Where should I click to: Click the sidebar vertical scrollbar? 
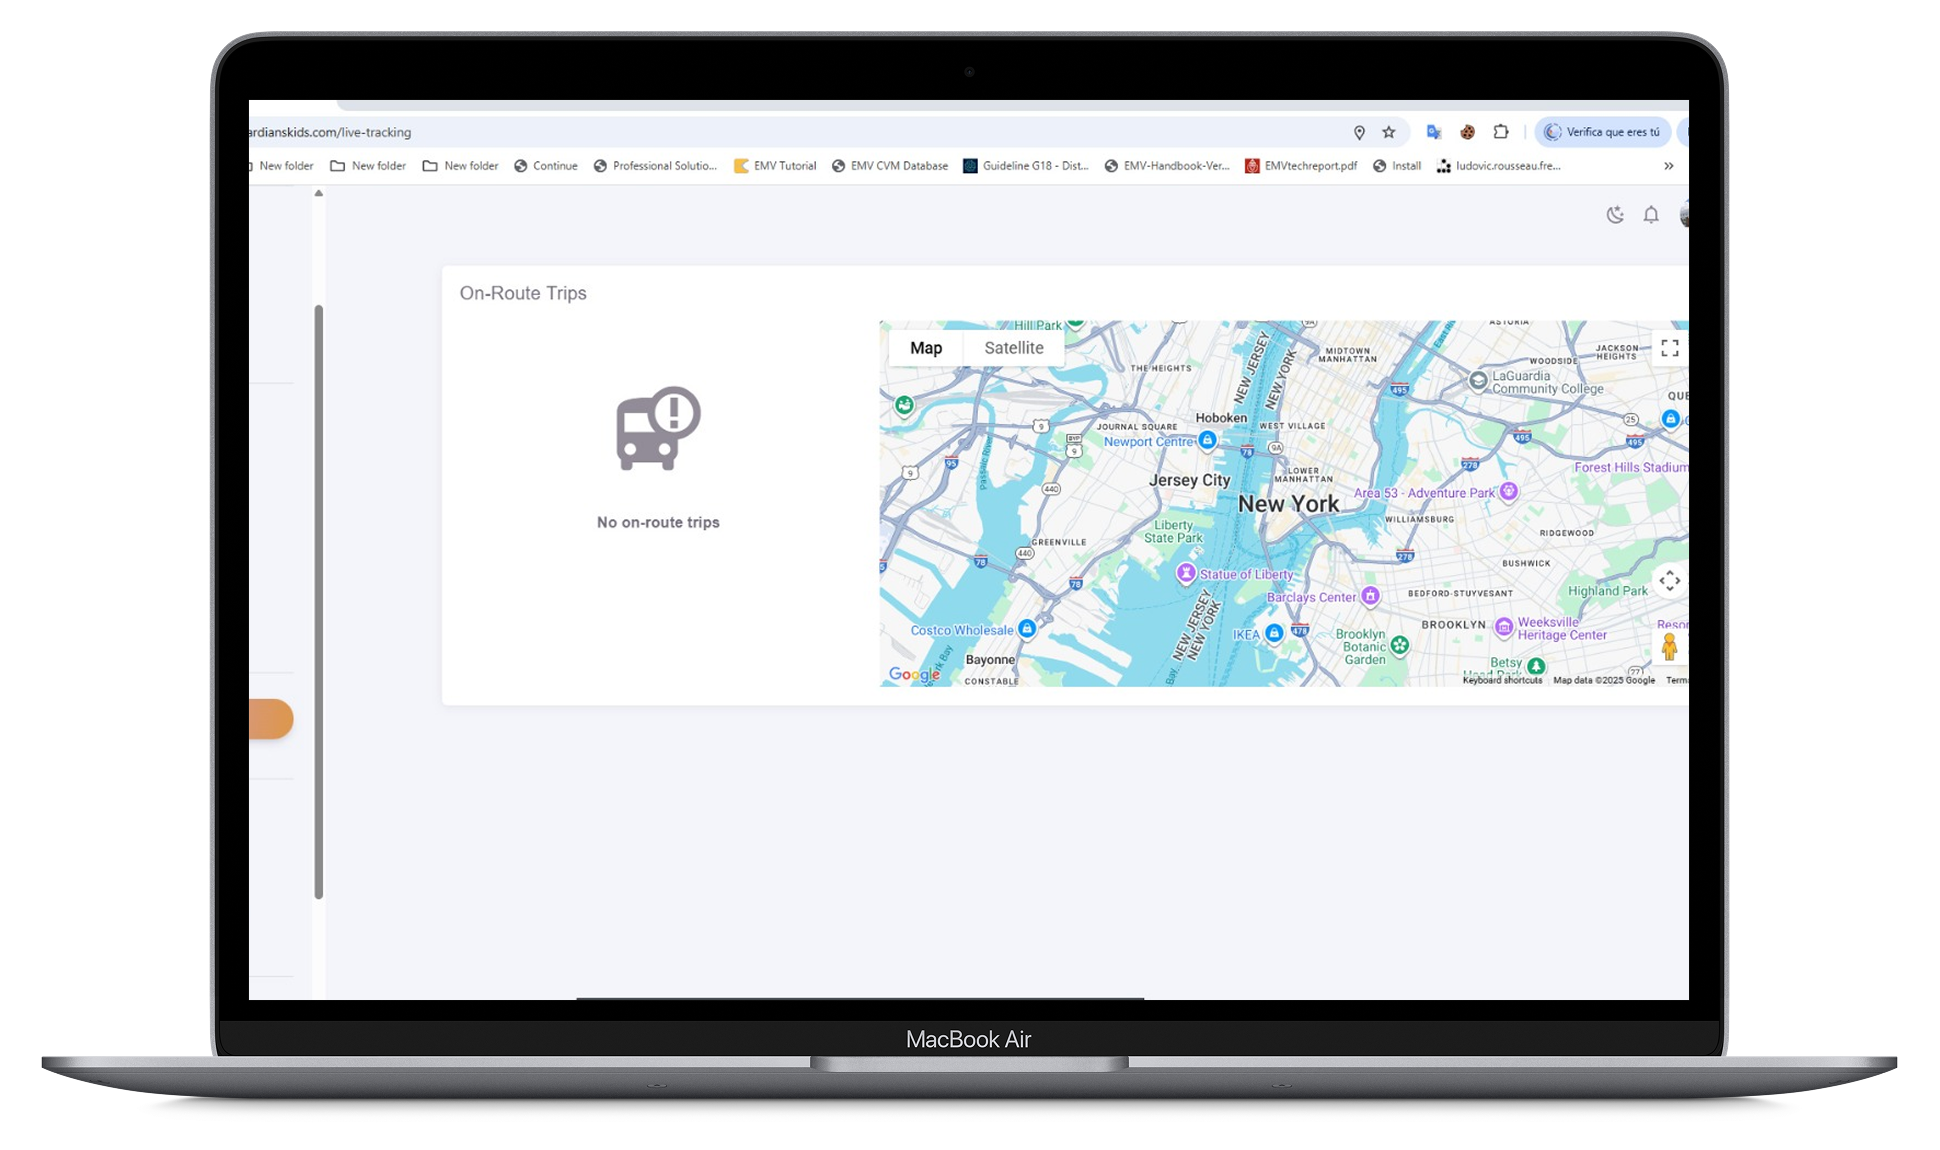(x=319, y=600)
